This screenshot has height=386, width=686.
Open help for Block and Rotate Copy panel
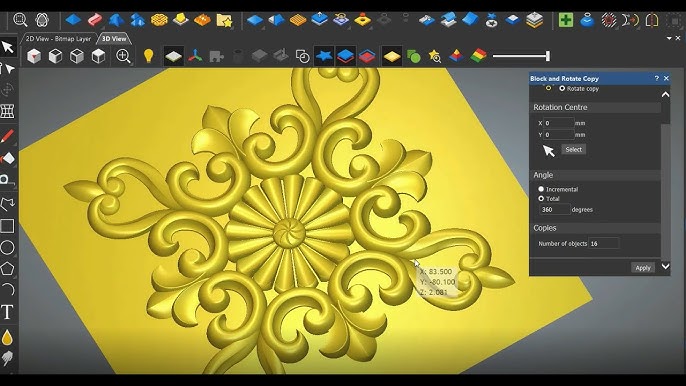tap(656, 78)
